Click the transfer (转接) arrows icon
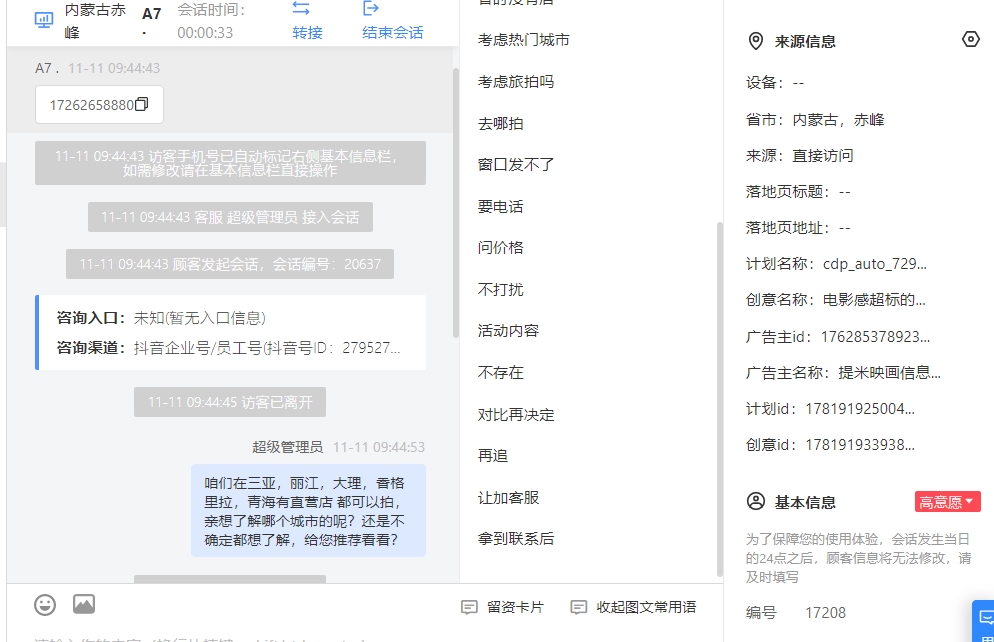994x642 pixels. [x=300, y=8]
